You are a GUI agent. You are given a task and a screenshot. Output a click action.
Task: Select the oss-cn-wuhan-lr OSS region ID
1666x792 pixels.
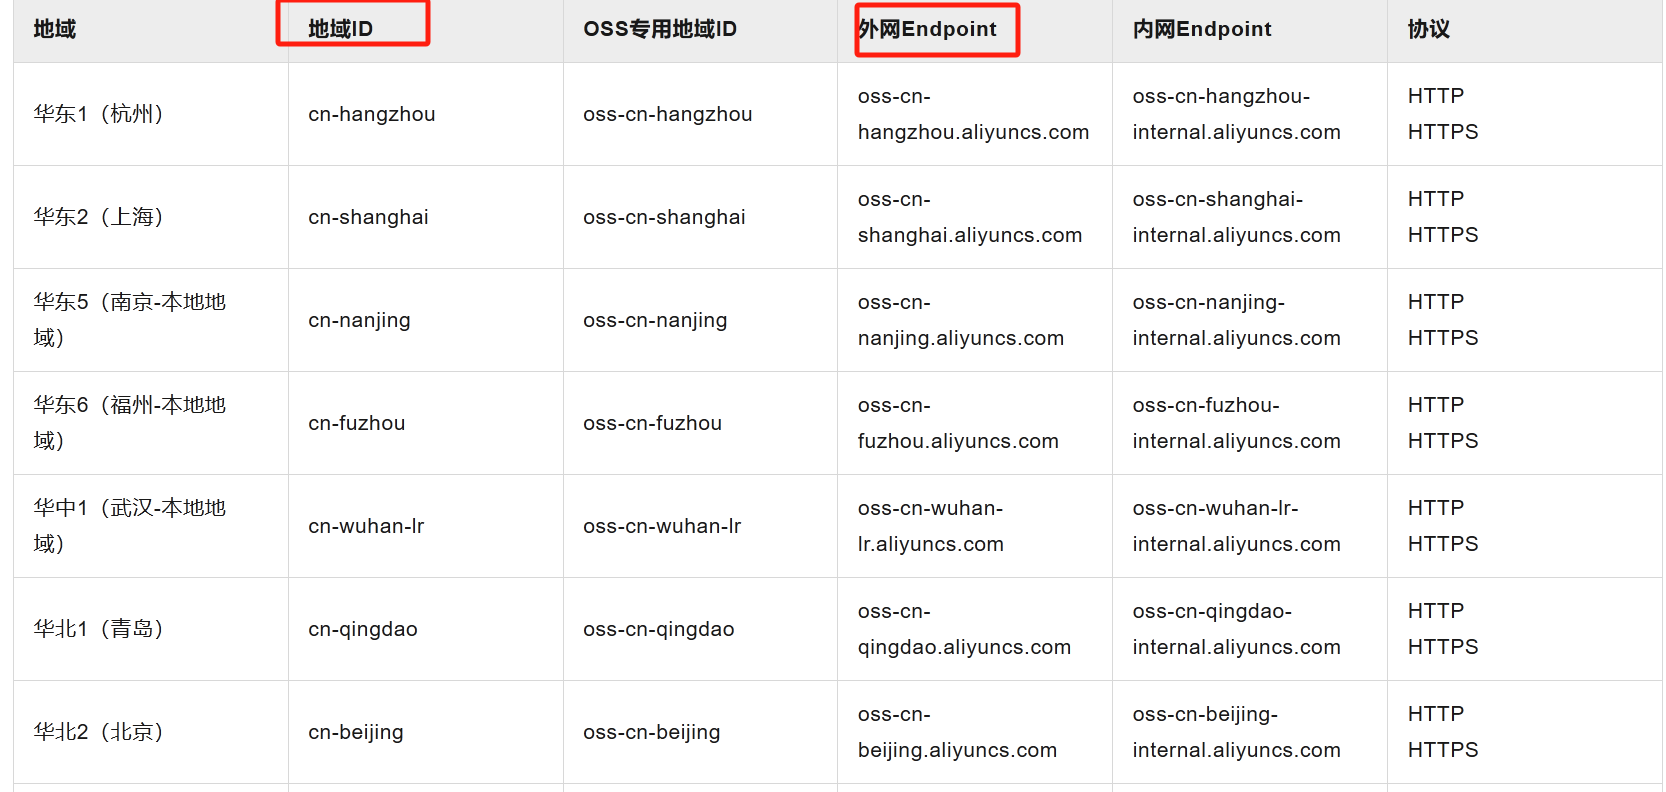point(662,526)
